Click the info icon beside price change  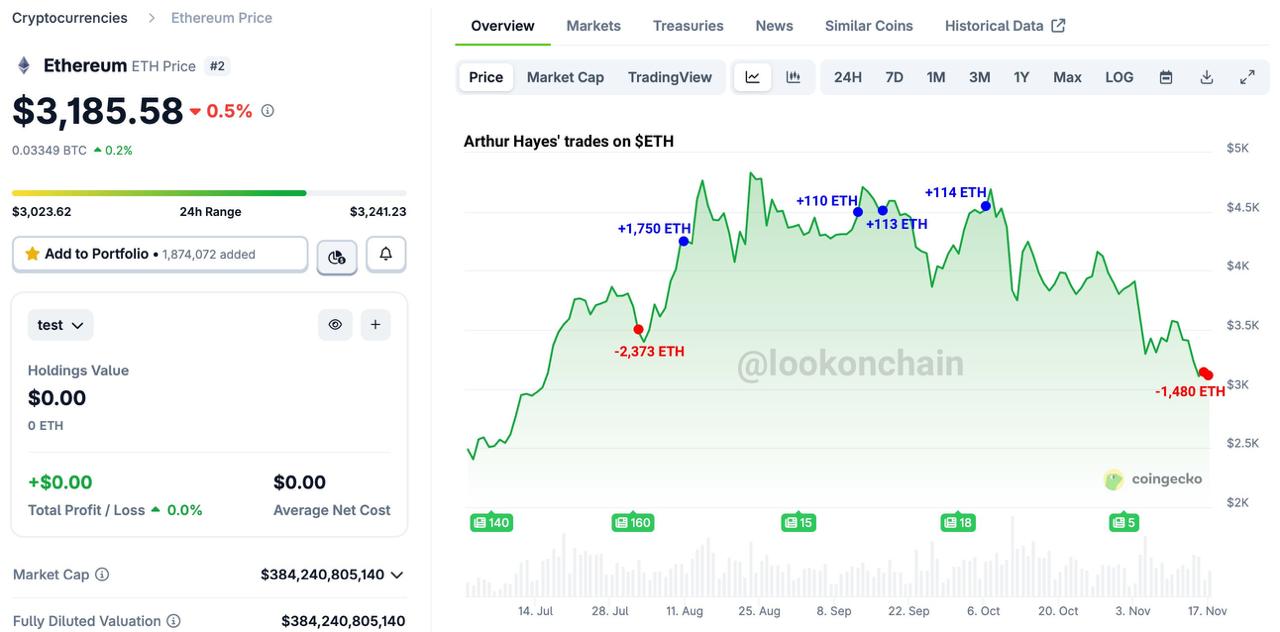(267, 111)
